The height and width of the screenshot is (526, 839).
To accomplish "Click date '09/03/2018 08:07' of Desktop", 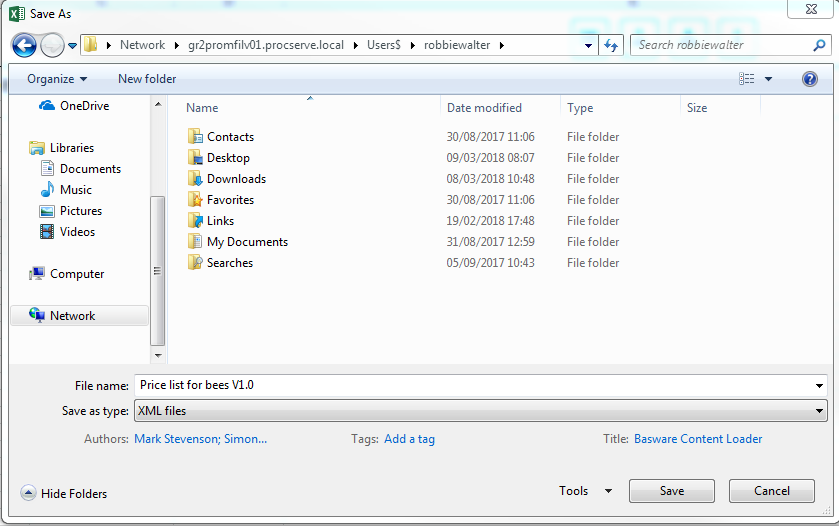I will (x=490, y=158).
